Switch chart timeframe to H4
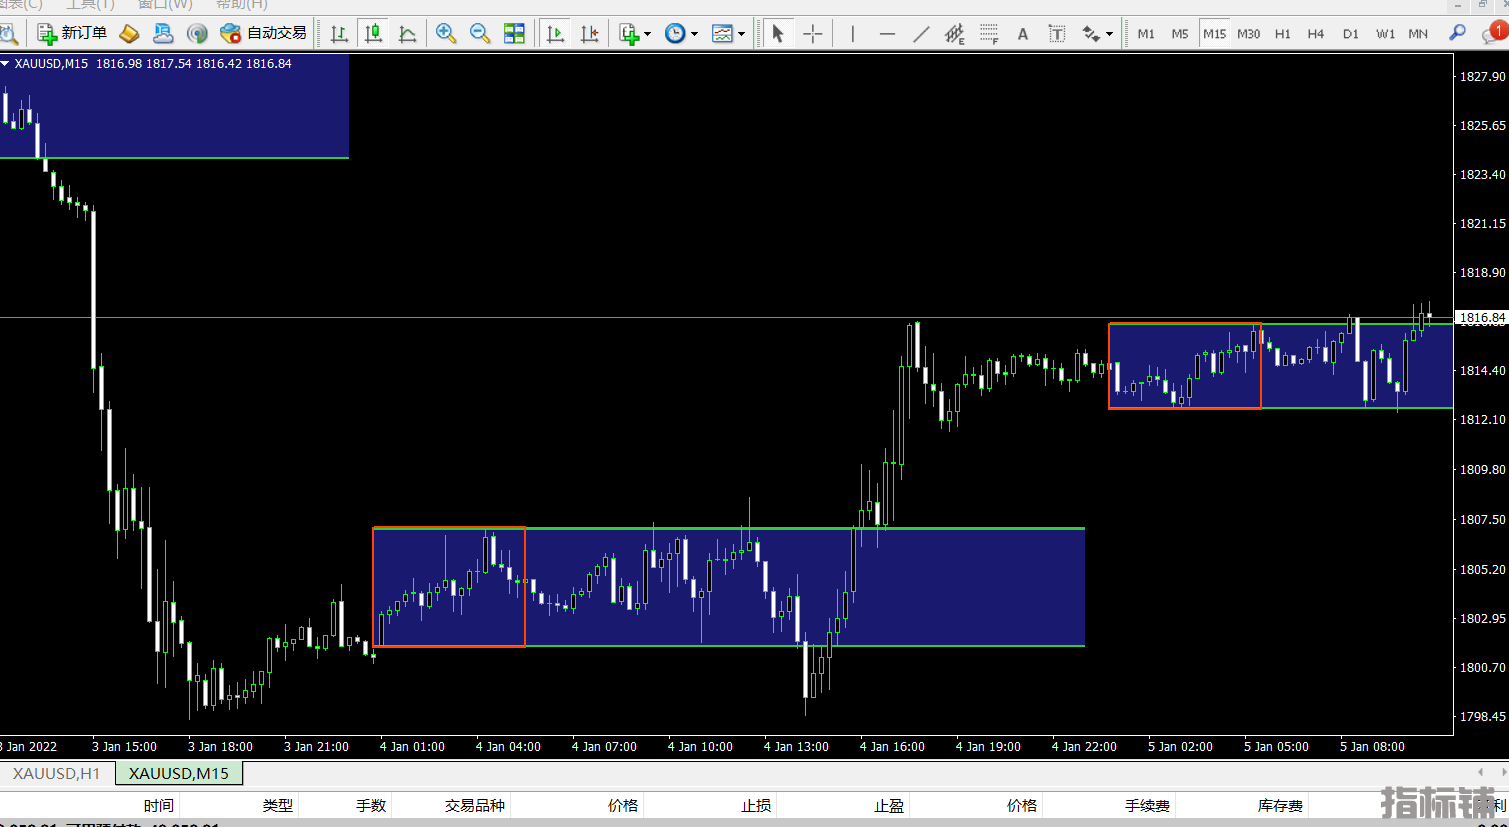This screenshot has height=827, width=1509. (1316, 33)
